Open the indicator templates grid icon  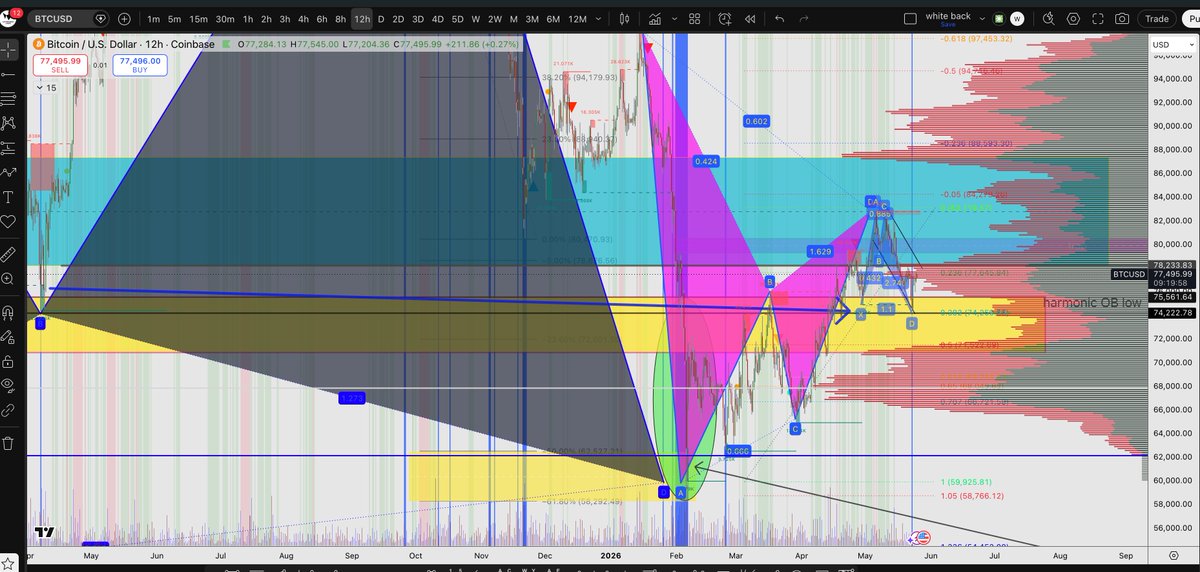695,18
